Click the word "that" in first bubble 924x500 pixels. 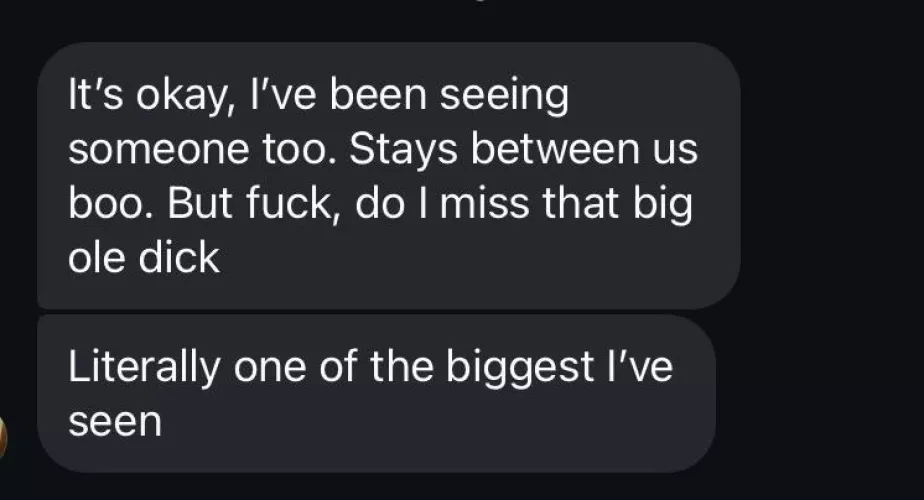pyautogui.click(x=615, y=203)
